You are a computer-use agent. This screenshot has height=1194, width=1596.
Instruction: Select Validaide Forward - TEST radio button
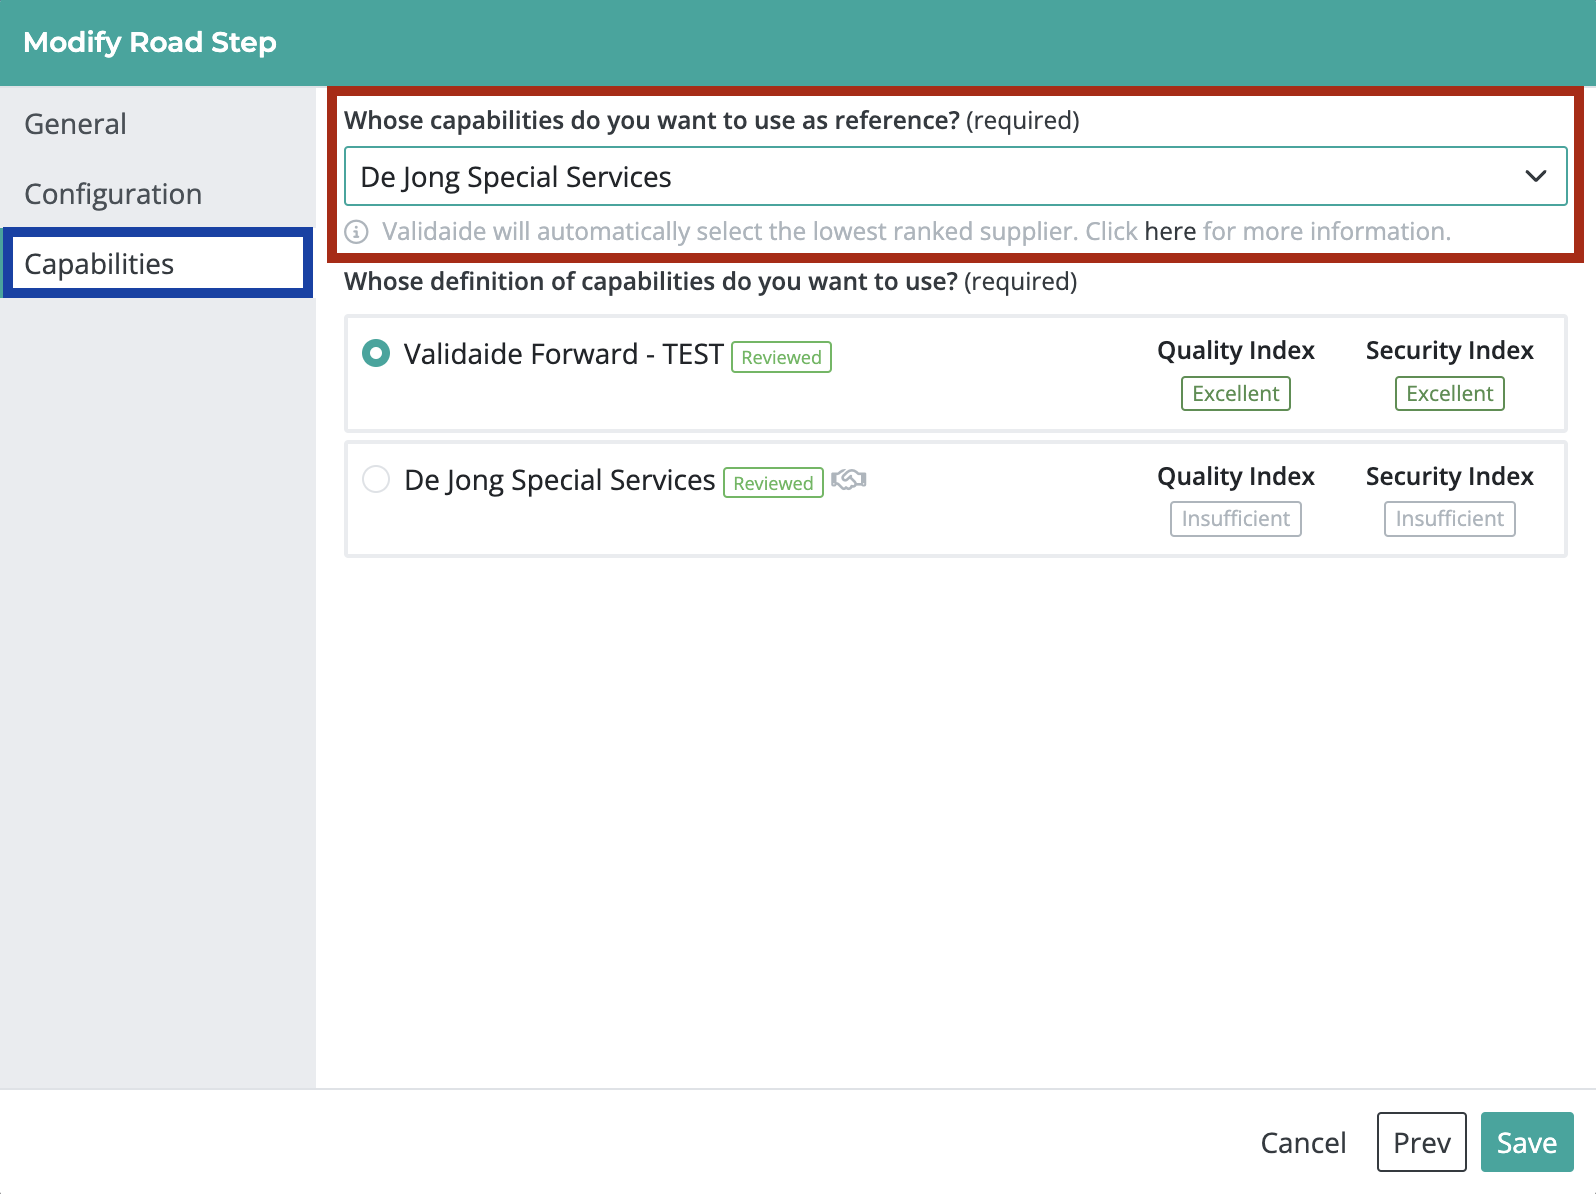(376, 353)
